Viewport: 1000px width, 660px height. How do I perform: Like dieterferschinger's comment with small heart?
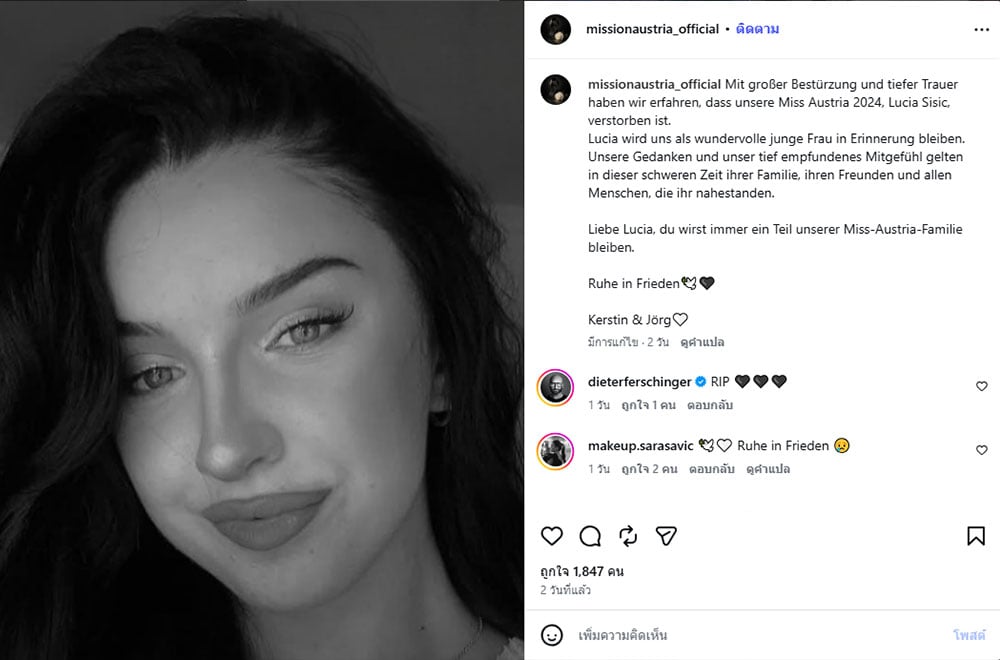pyautogui.click(x=982, y=386)
